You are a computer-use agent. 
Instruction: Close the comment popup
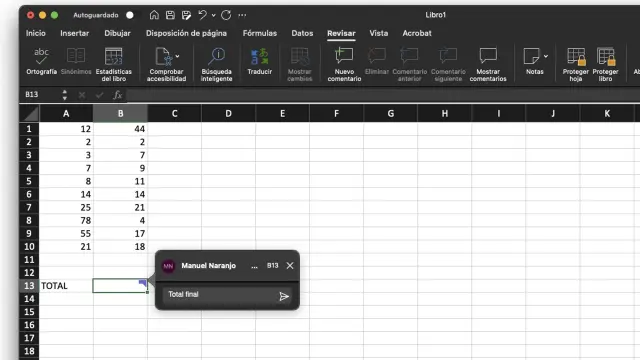pyautogui.click(x=290, y=266)
